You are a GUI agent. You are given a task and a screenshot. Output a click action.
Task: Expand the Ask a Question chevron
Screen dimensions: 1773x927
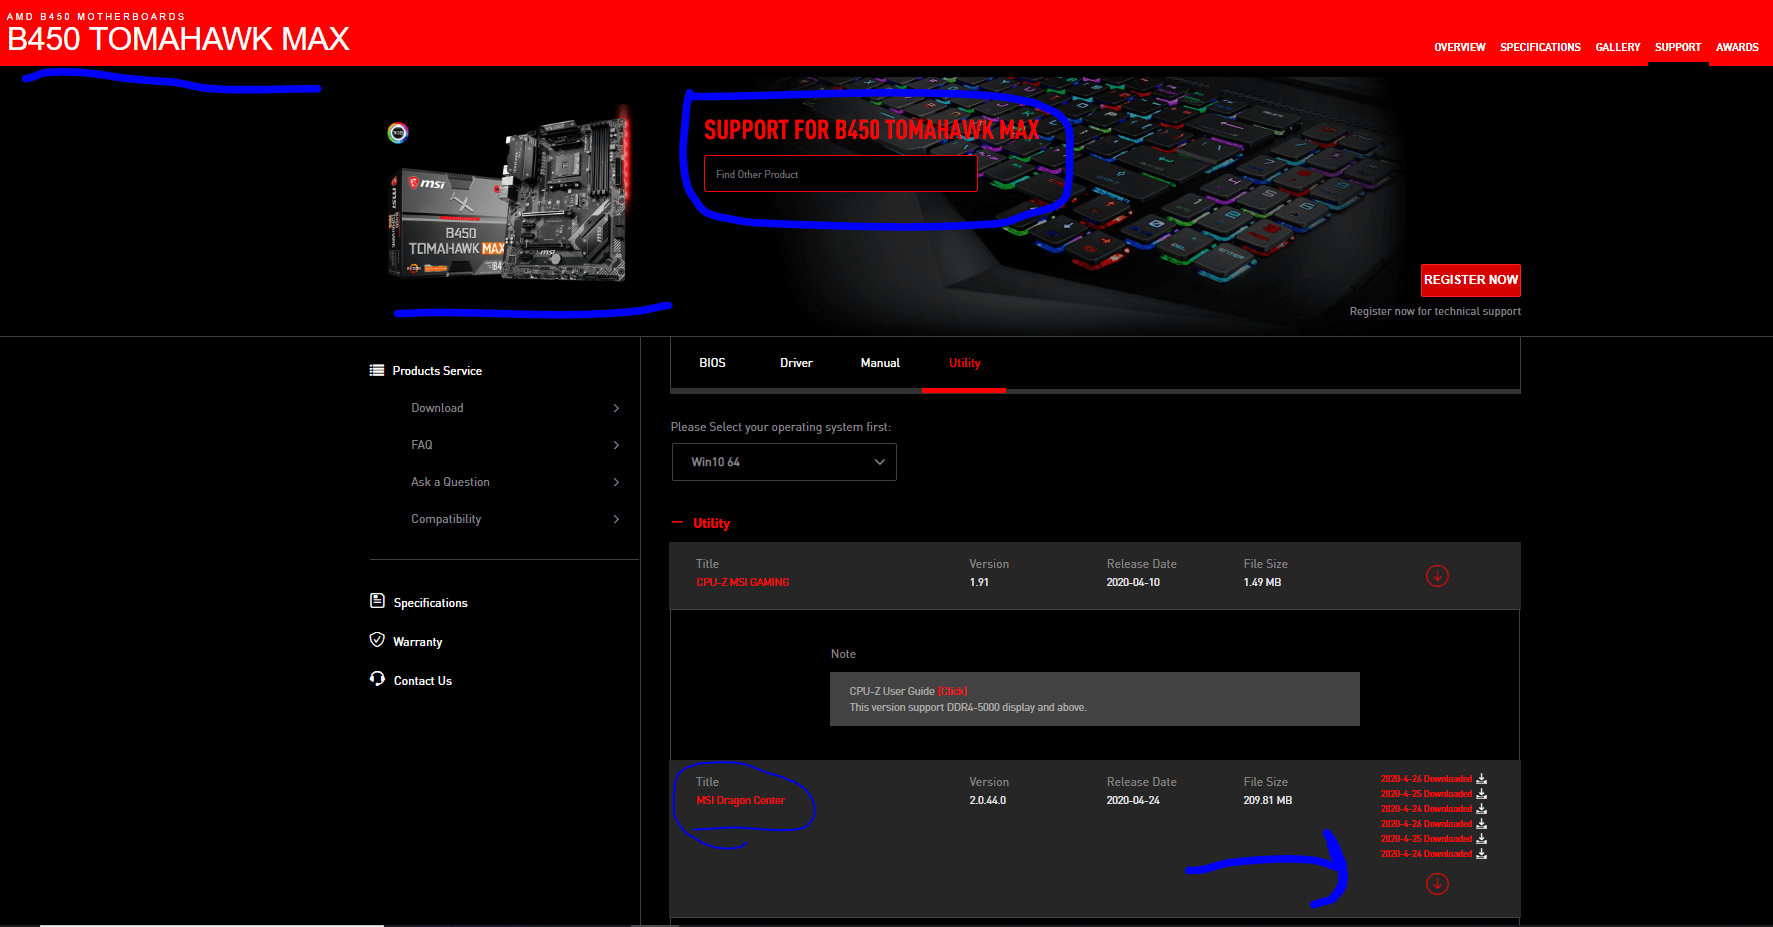click(616, 482)
